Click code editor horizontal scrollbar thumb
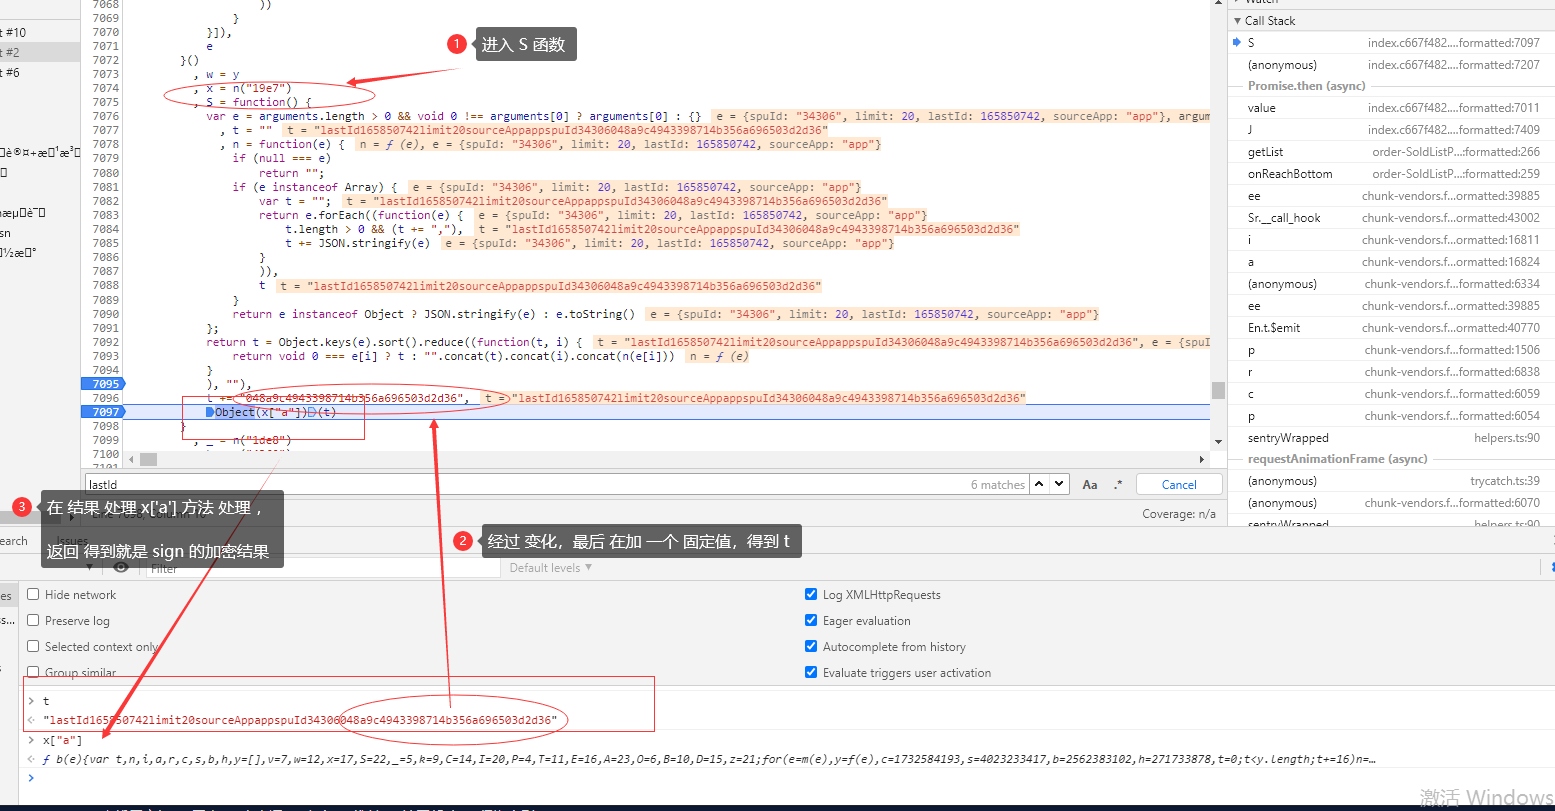The width and height of the screenshot is (1555, 811). click(x=149, y=460)
